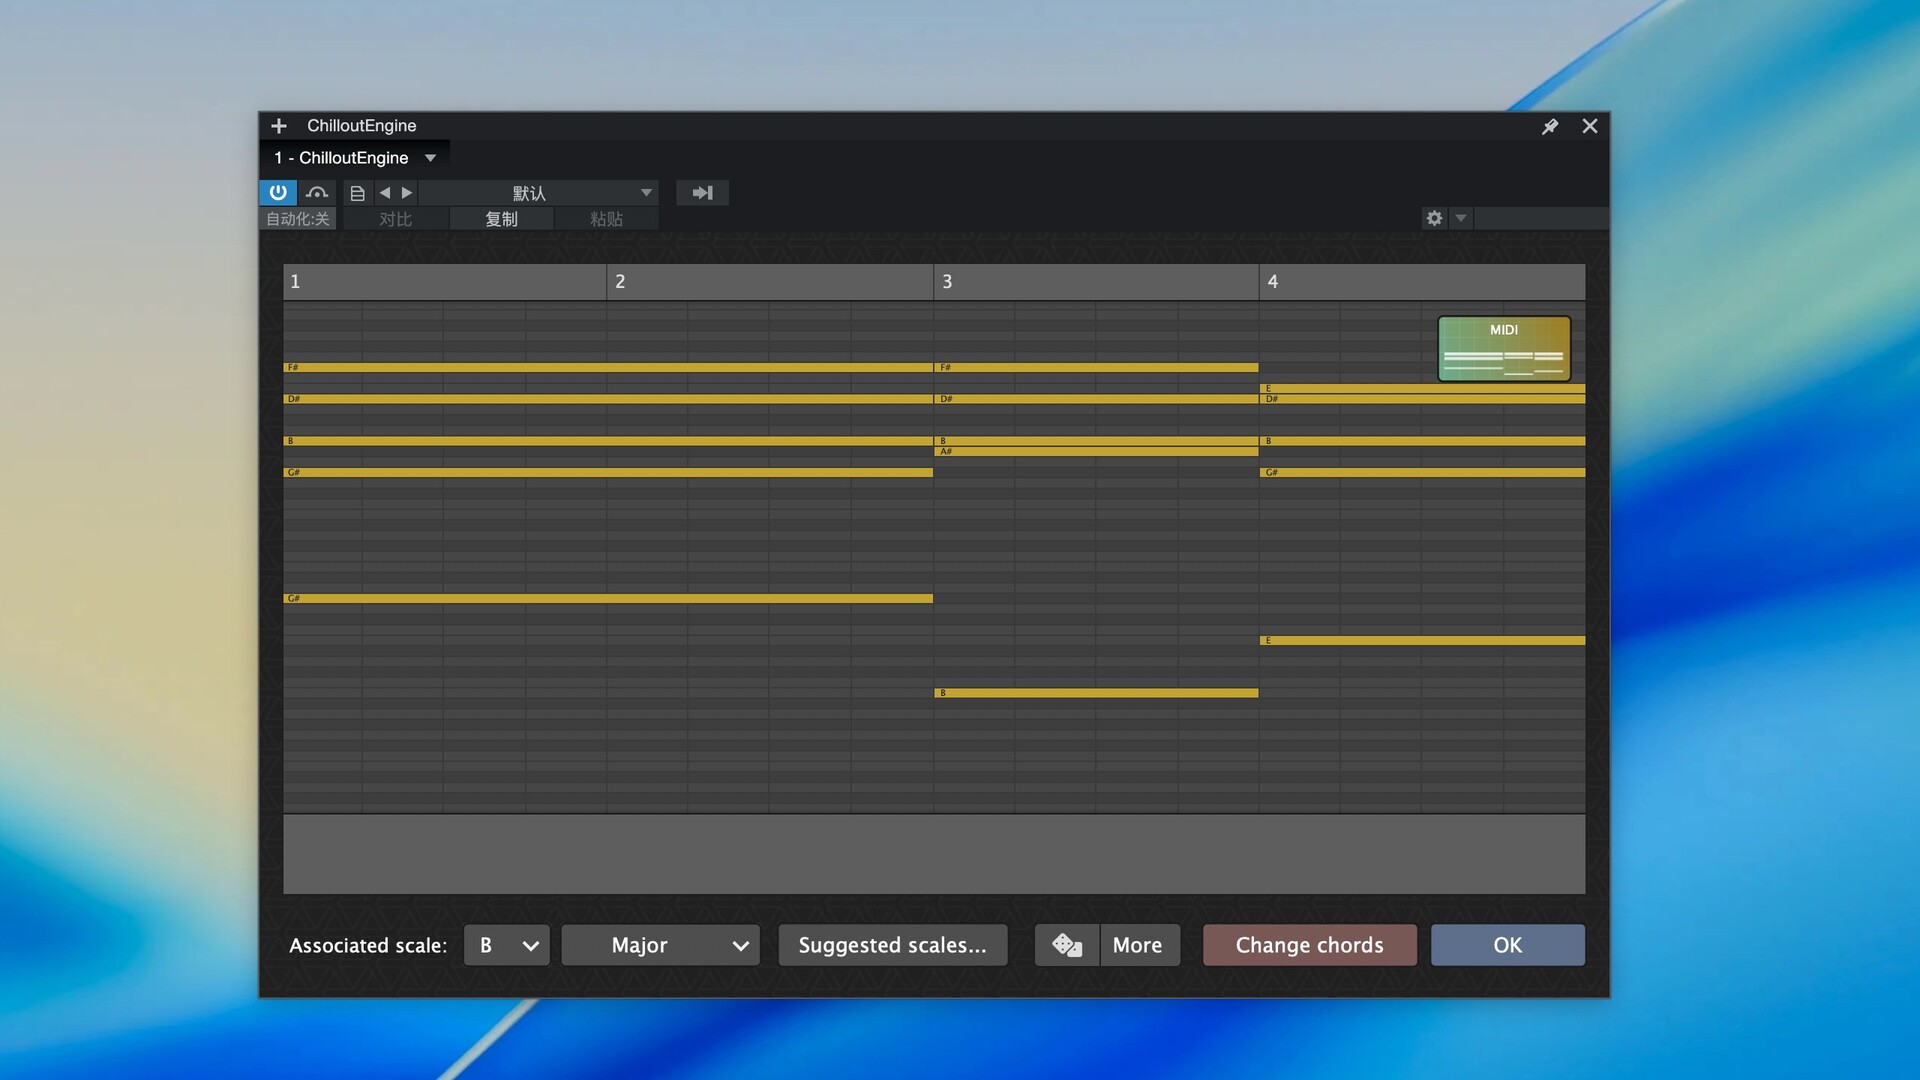Select the upper B note in bar 1
This screenshot has height=1080, width=1920.
coord(608,441)
